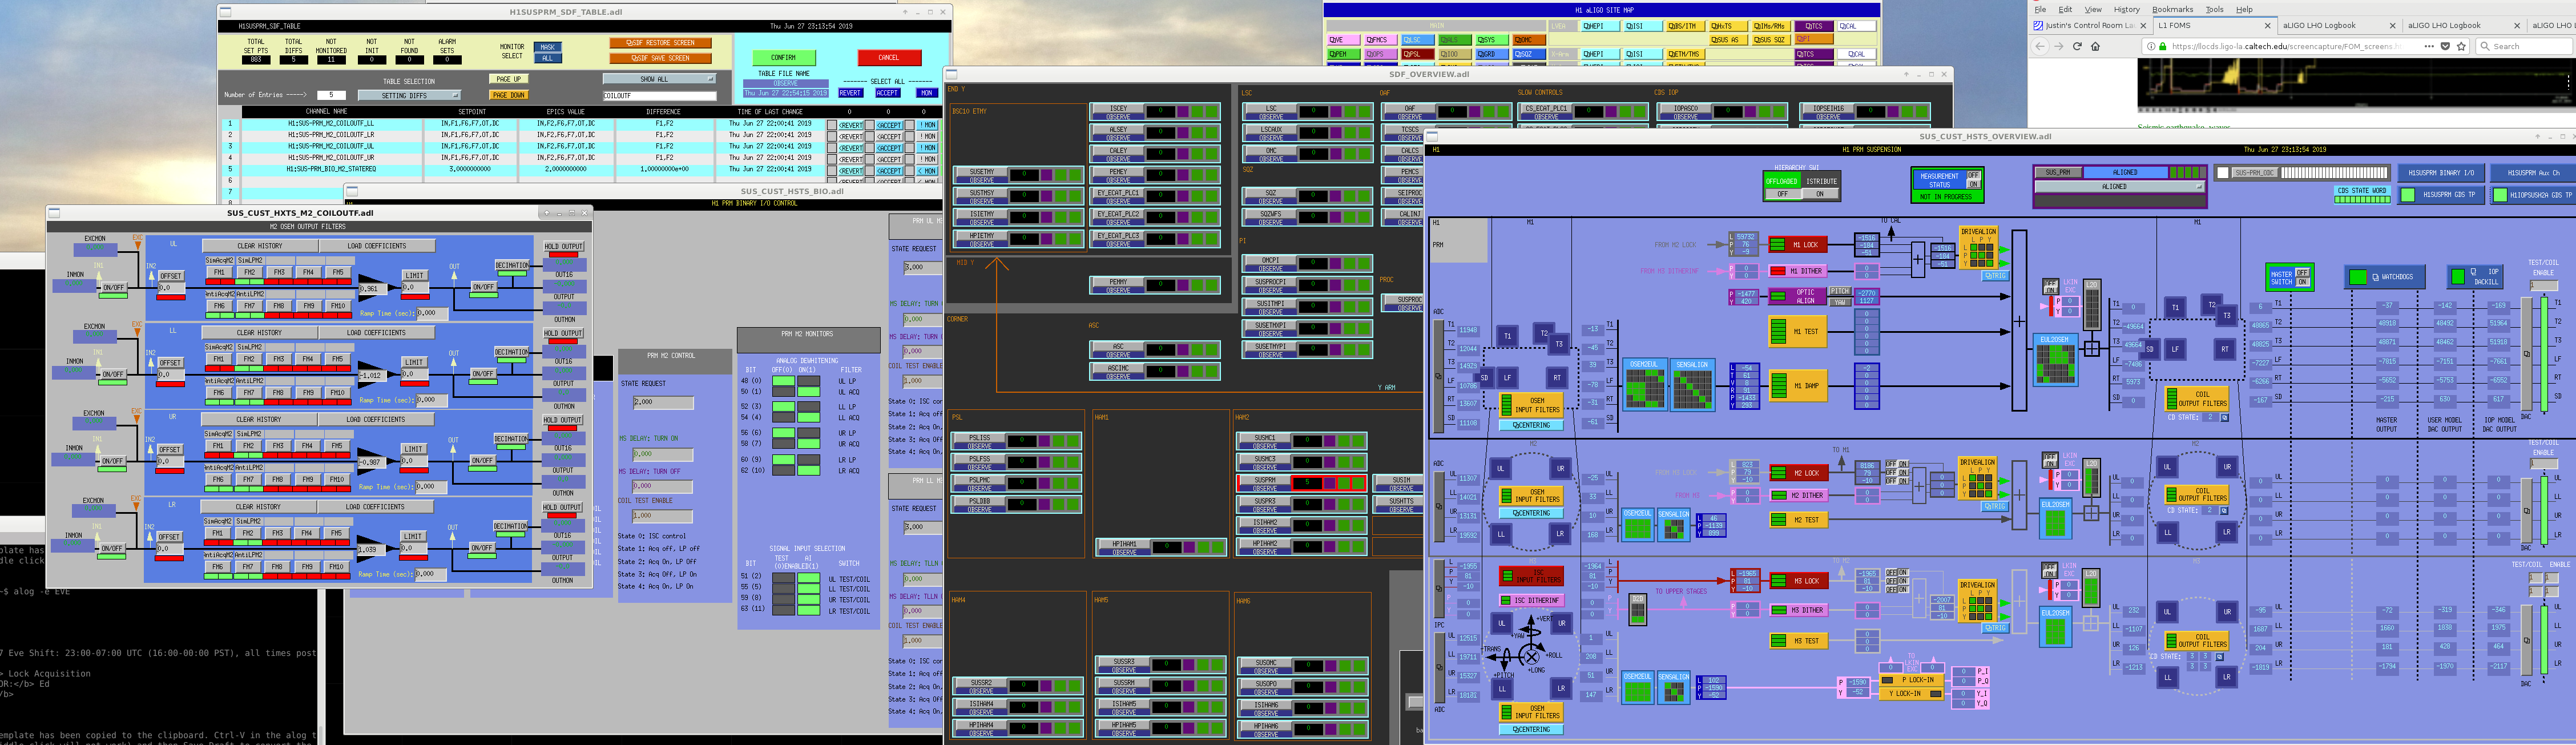2576x745 pixels.
Task: Turn Measurement Status ON
Action: tap(1973, 184)
